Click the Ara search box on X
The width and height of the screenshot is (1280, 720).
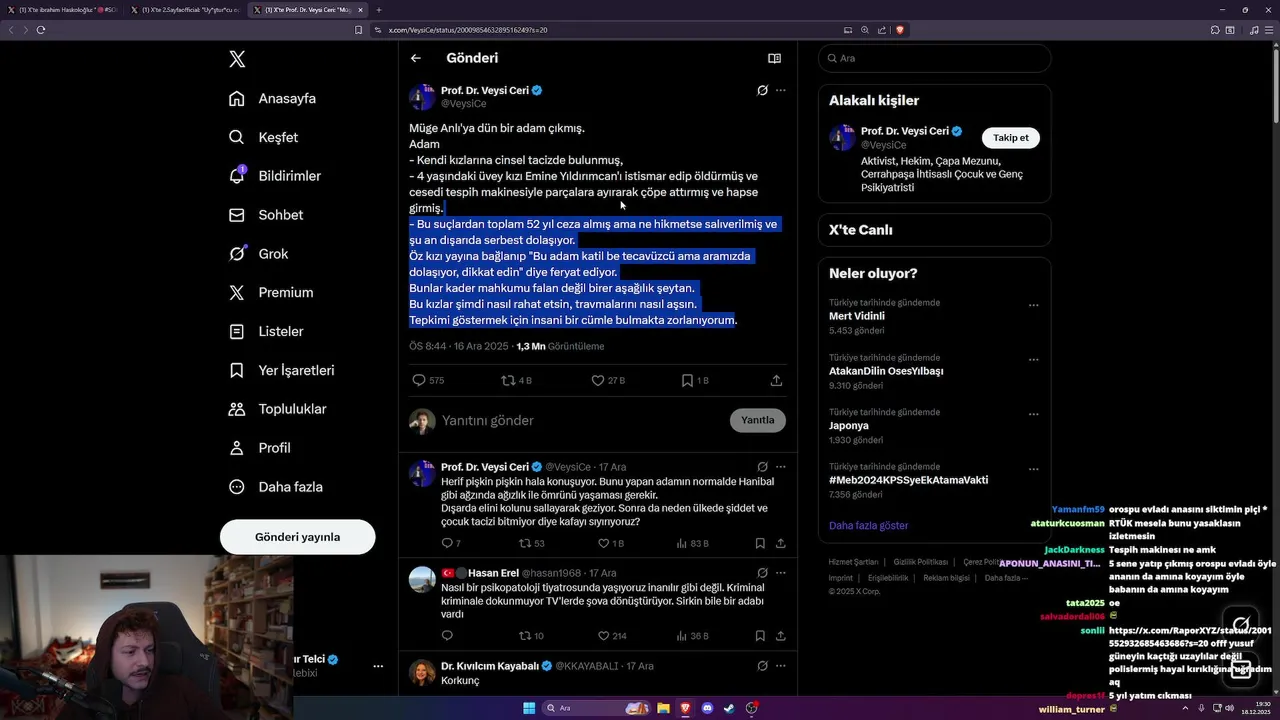934,58
